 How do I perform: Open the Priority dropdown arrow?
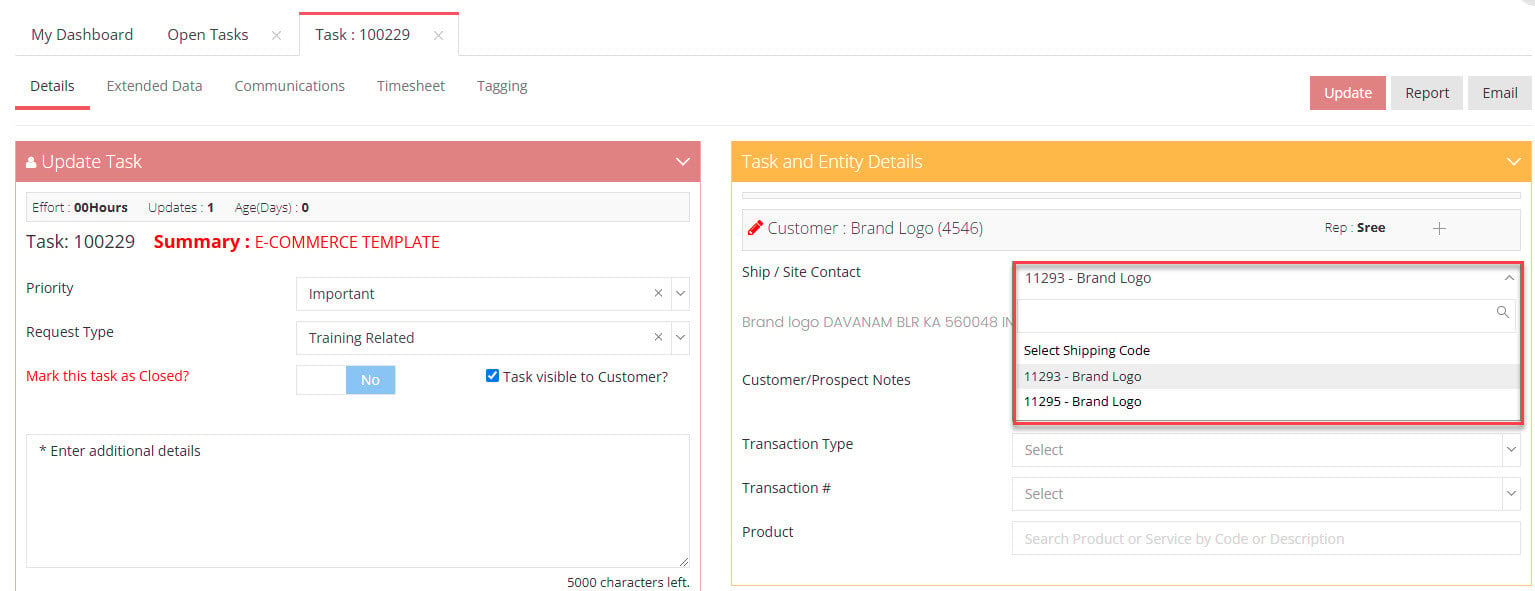[x=681, y=294]
